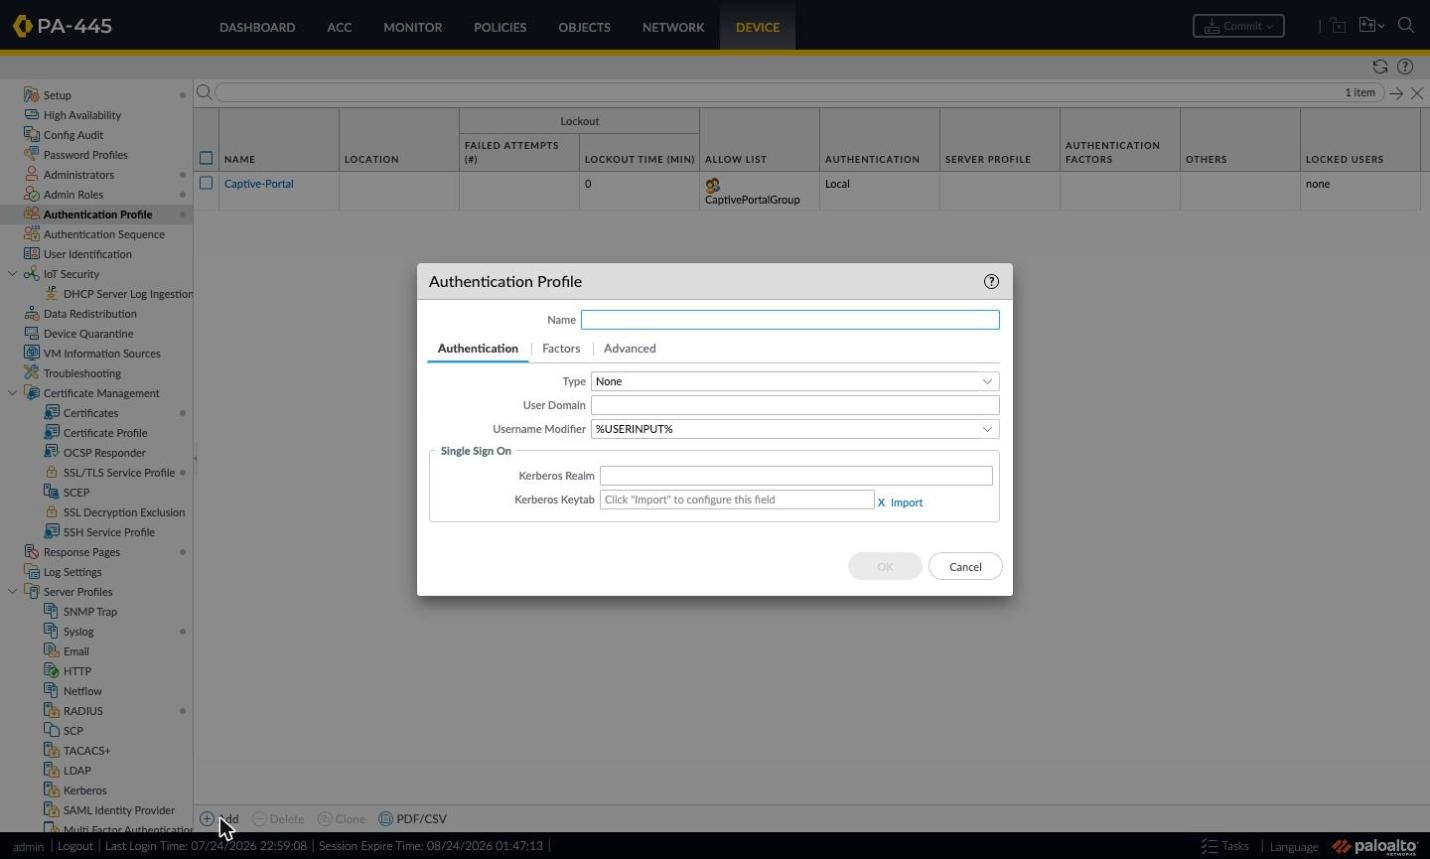Open Authentication Sequence icon

point(31,234)
